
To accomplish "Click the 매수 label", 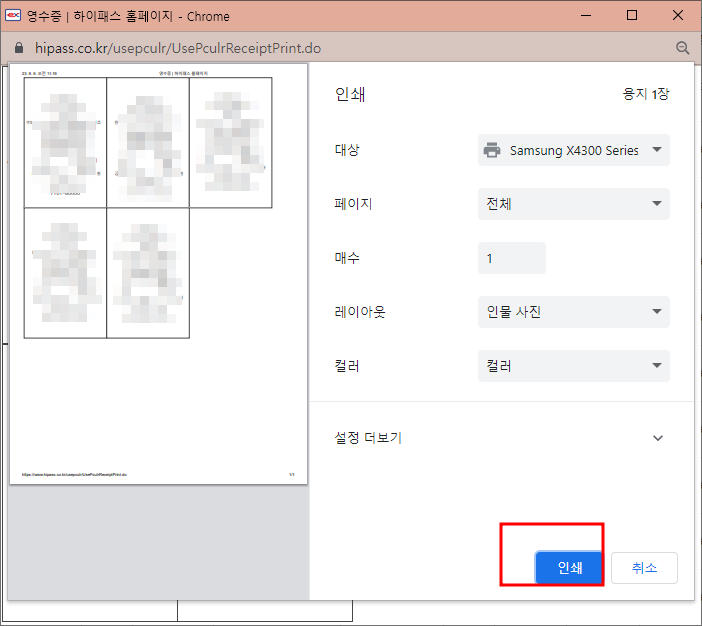I will click(x=347, y=258).
